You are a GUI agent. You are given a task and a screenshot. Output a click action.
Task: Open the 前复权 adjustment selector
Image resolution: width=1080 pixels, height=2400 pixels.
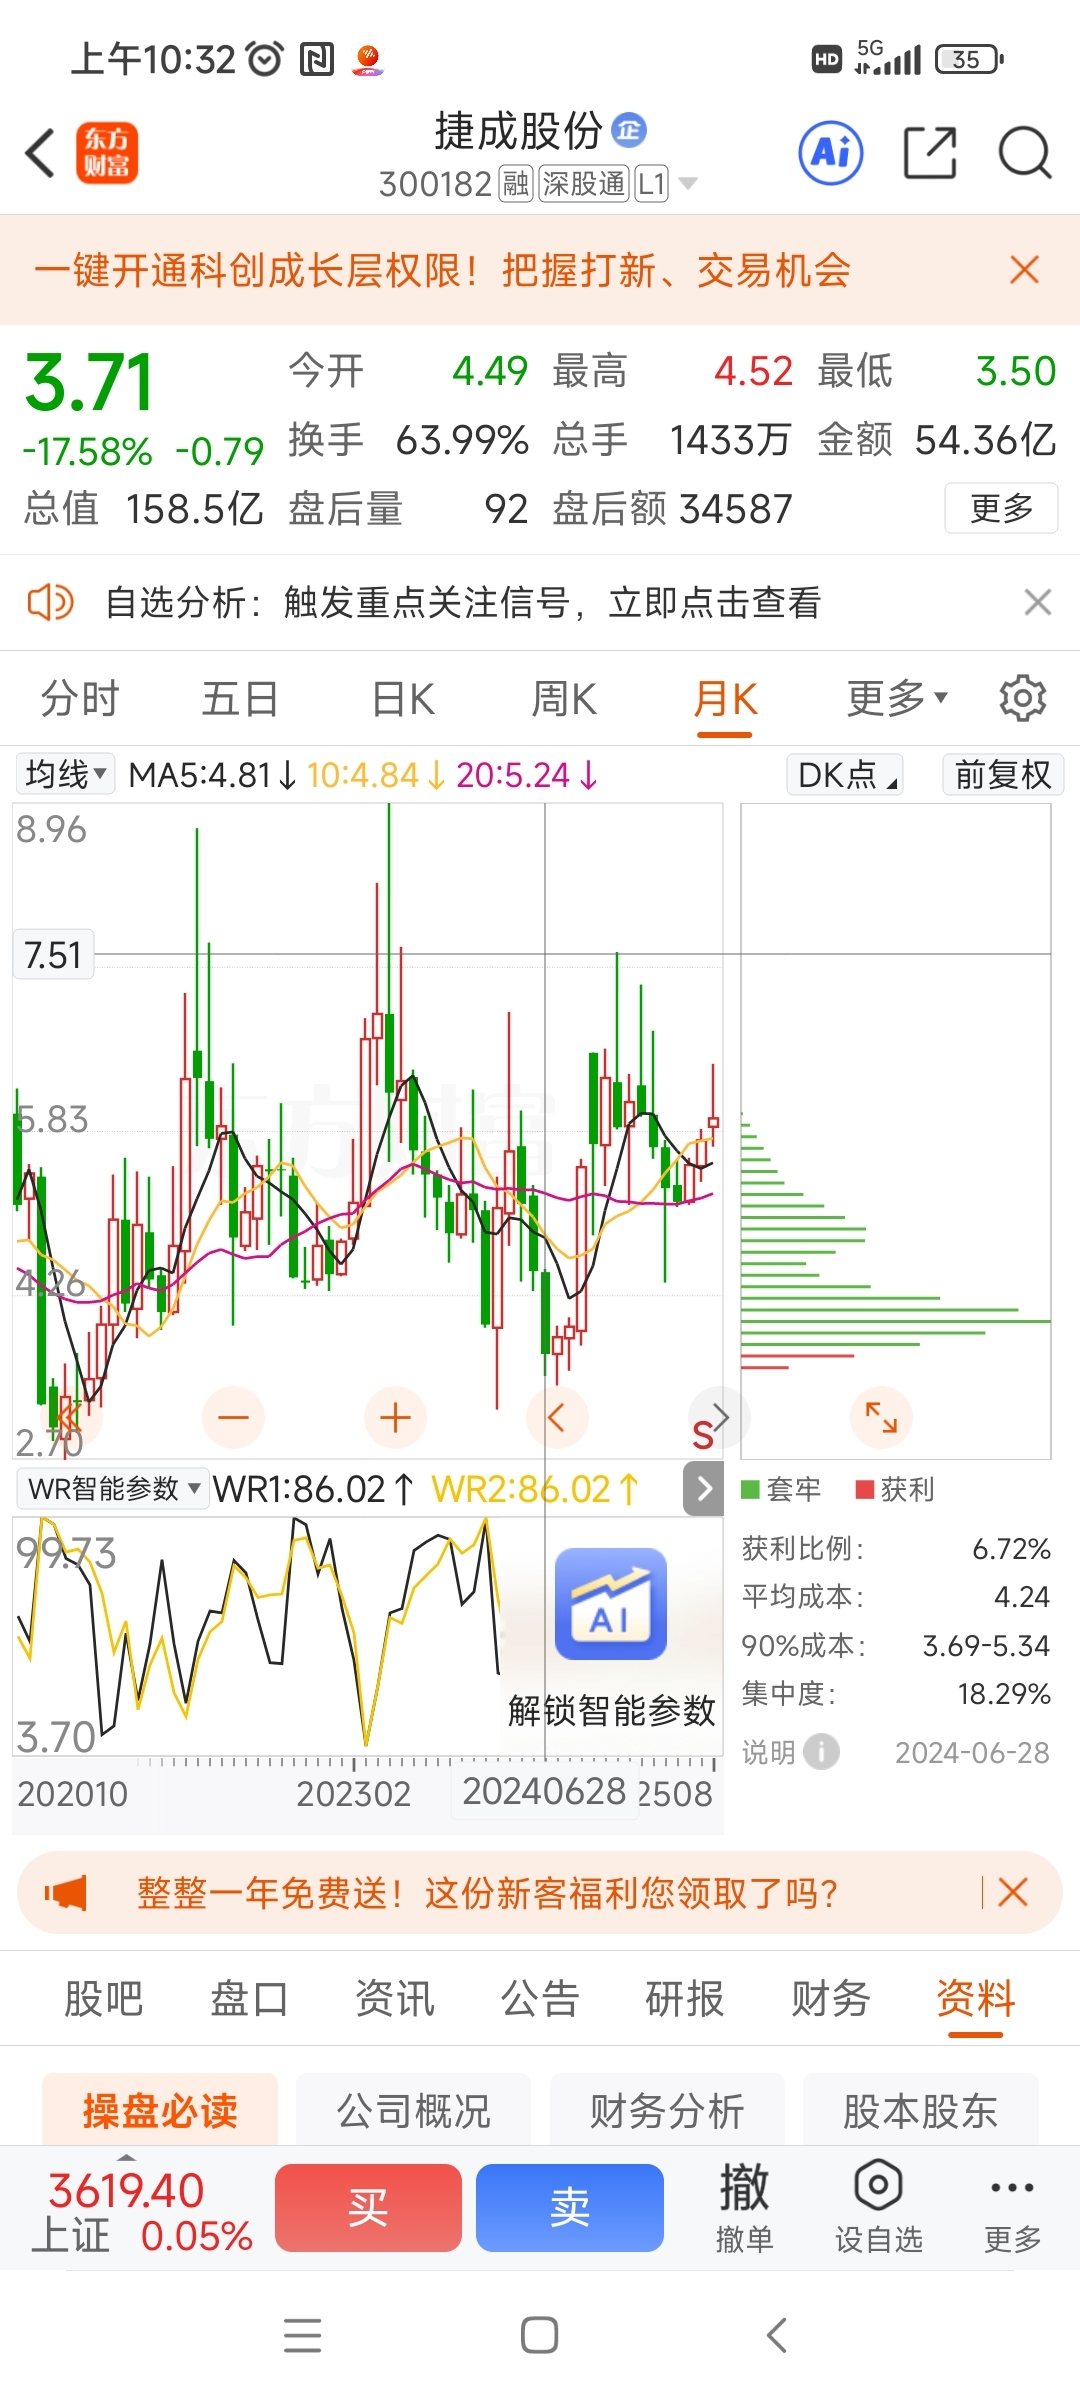(1003, 774)
